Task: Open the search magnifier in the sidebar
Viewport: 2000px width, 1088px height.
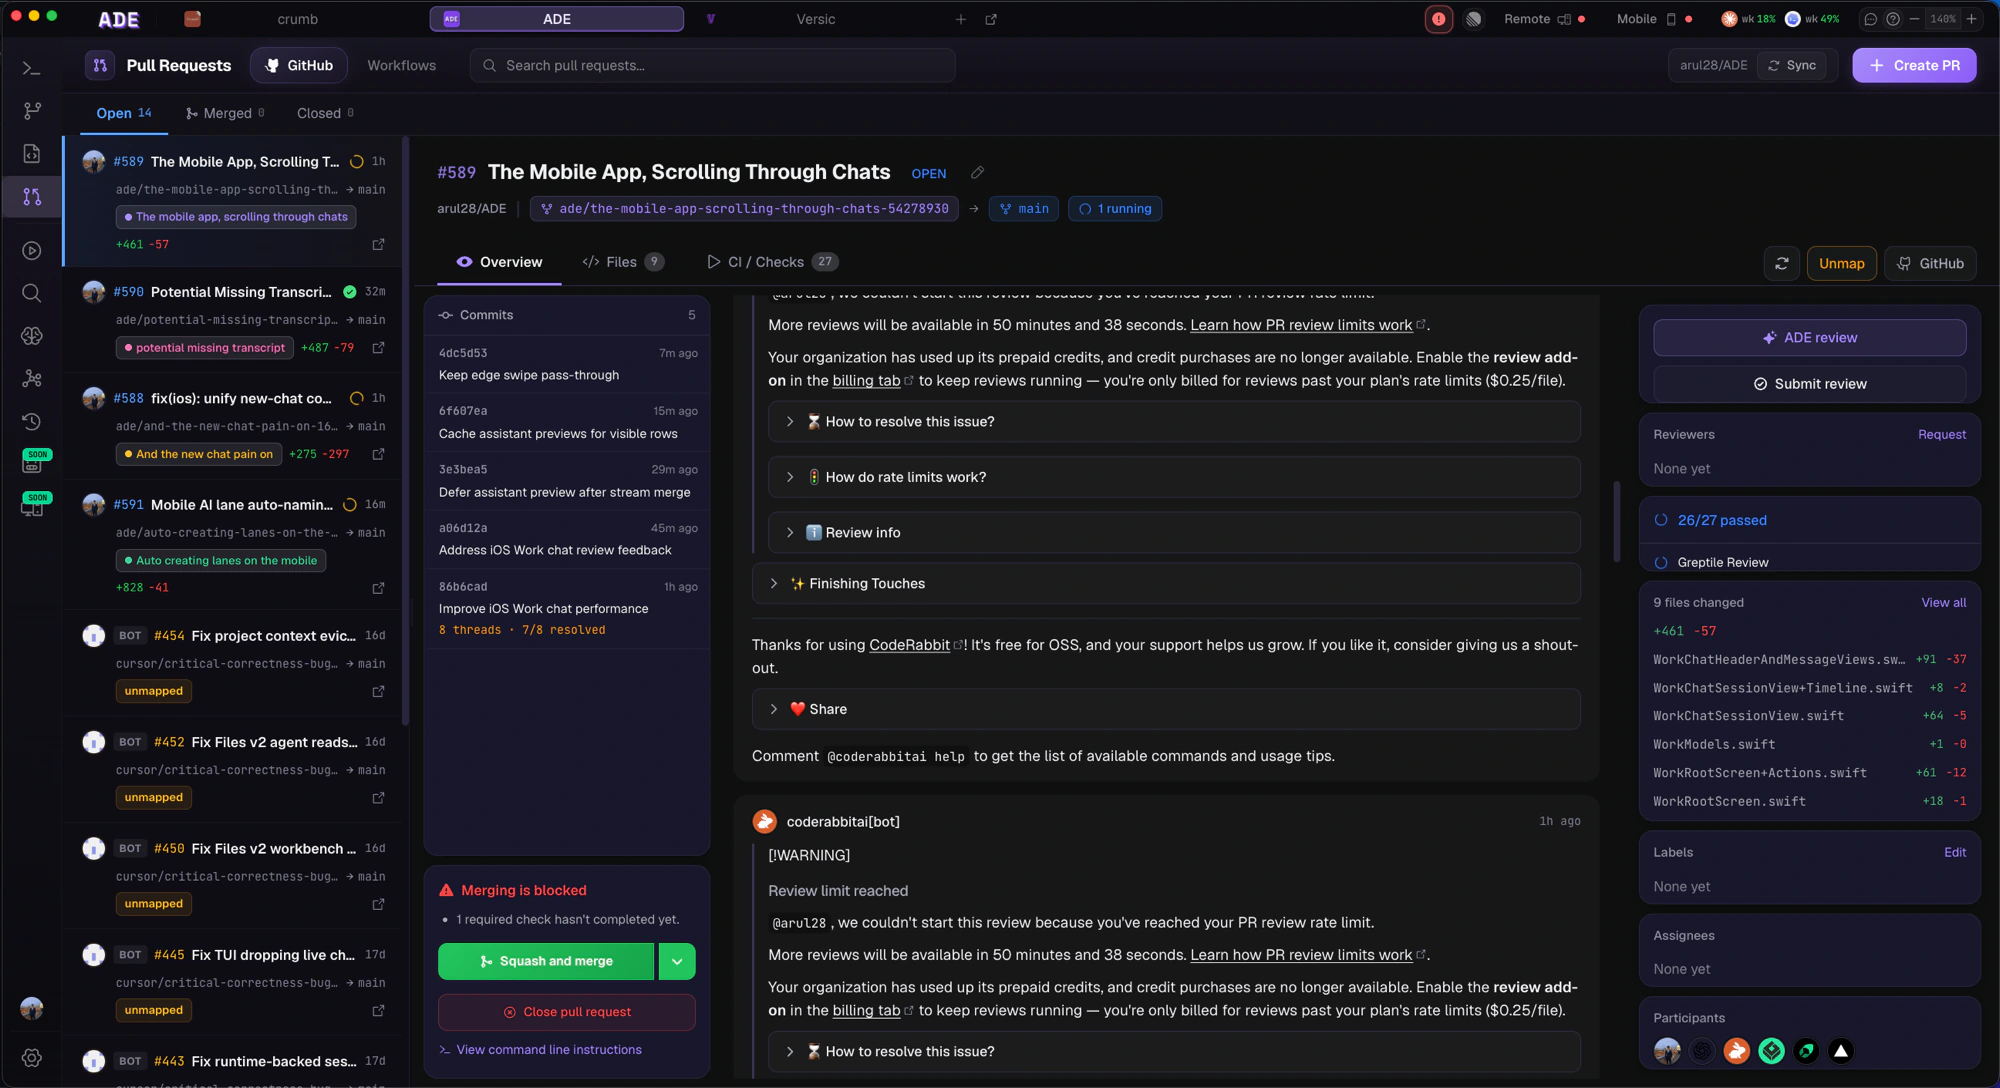Action: (x=32, y=293)
